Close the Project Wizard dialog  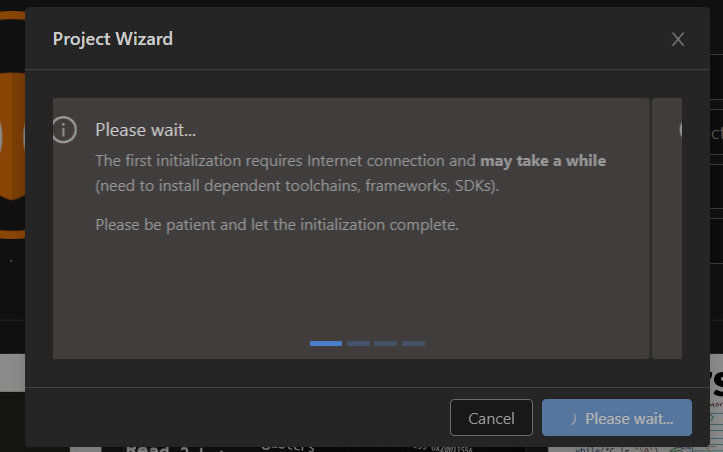pos(678,39)
